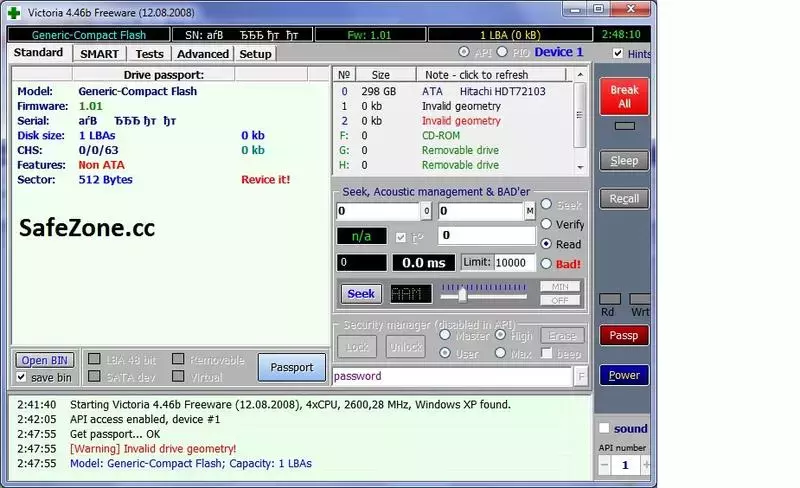Screen dimensions: 800x488
Task: Click the device list scroll down arrow
Action: pos(580,167)
